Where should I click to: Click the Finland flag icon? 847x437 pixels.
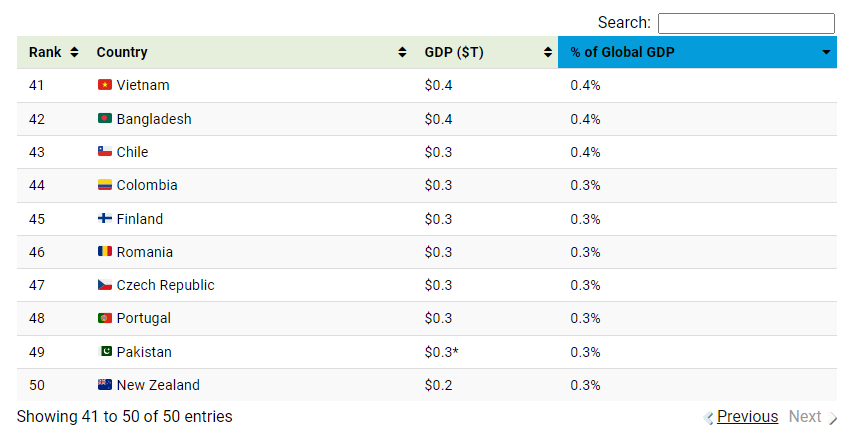coord(104,219)
